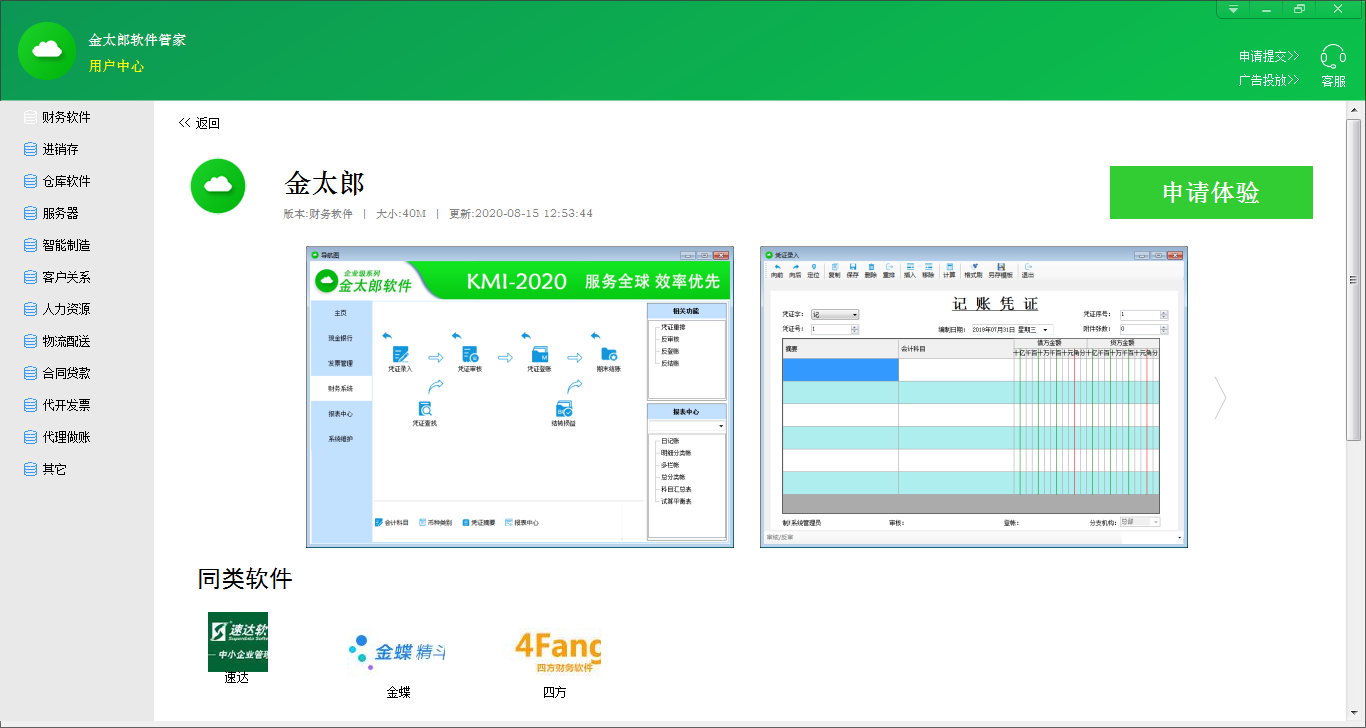1366x728 pixels.
Task: Click the 用户中心 link
Action: pos(116,66)
